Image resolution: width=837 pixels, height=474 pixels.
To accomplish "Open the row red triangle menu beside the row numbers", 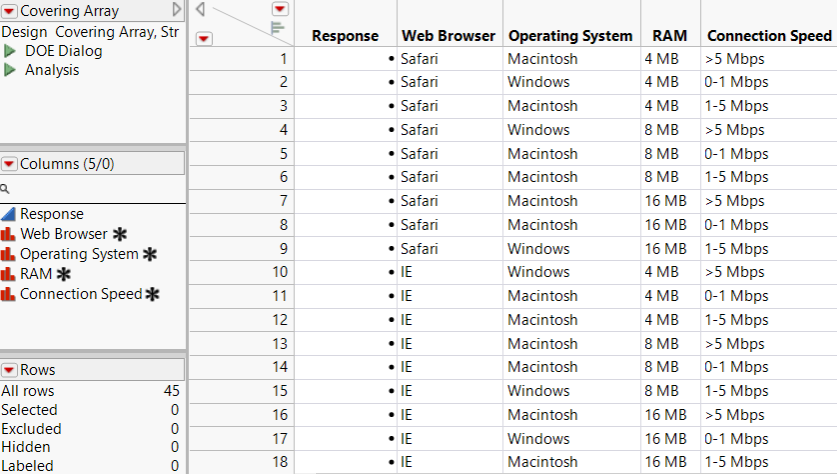I will [x=204, y=39].
